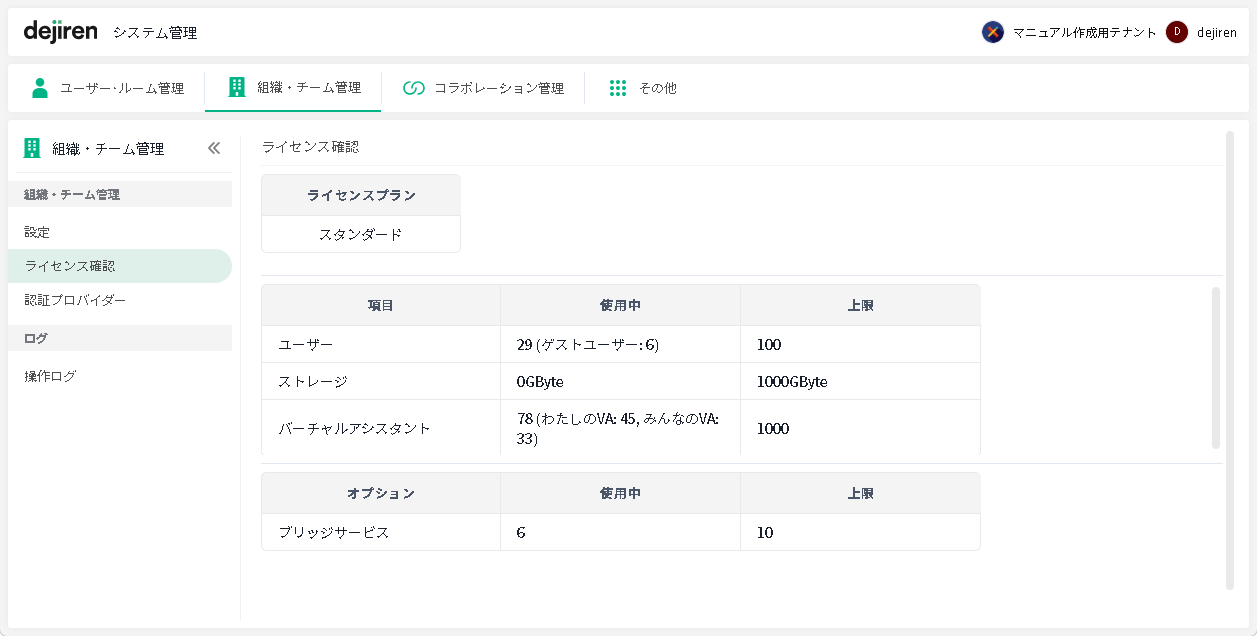1257x636 pixels.
Task: Select 設定 in the sidebar
Action: 37,232
